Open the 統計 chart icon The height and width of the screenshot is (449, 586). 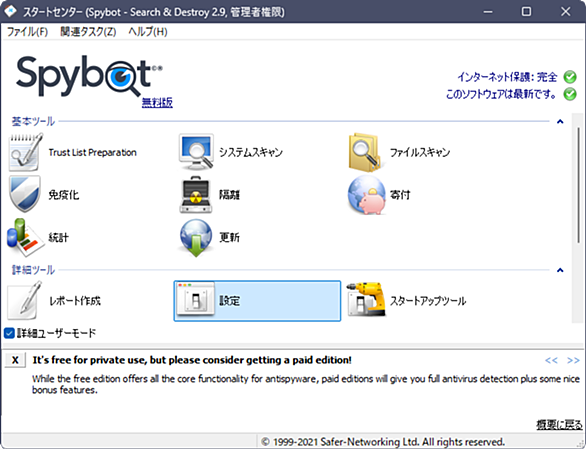pos(25,237)
